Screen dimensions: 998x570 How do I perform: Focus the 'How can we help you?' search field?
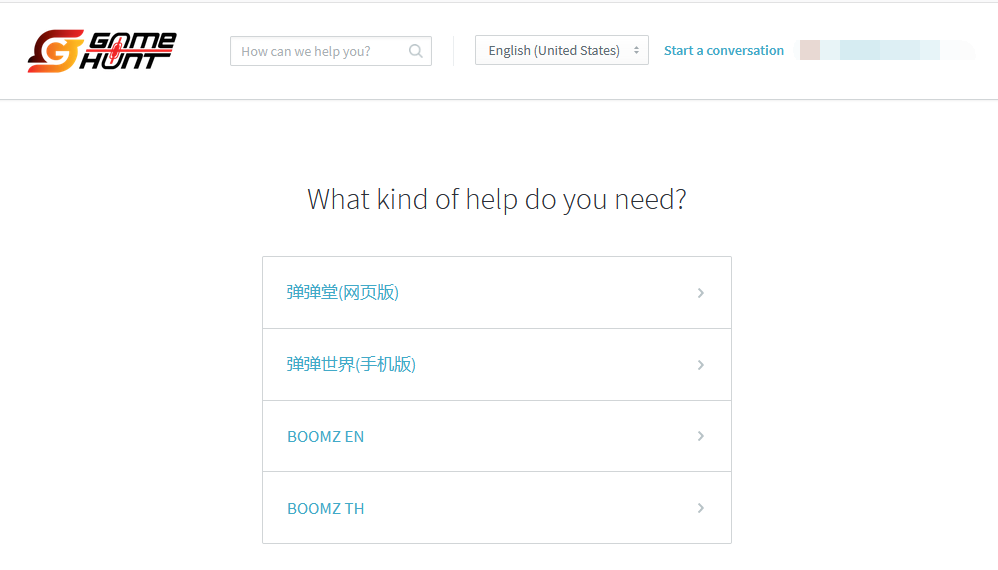[330, 51]
